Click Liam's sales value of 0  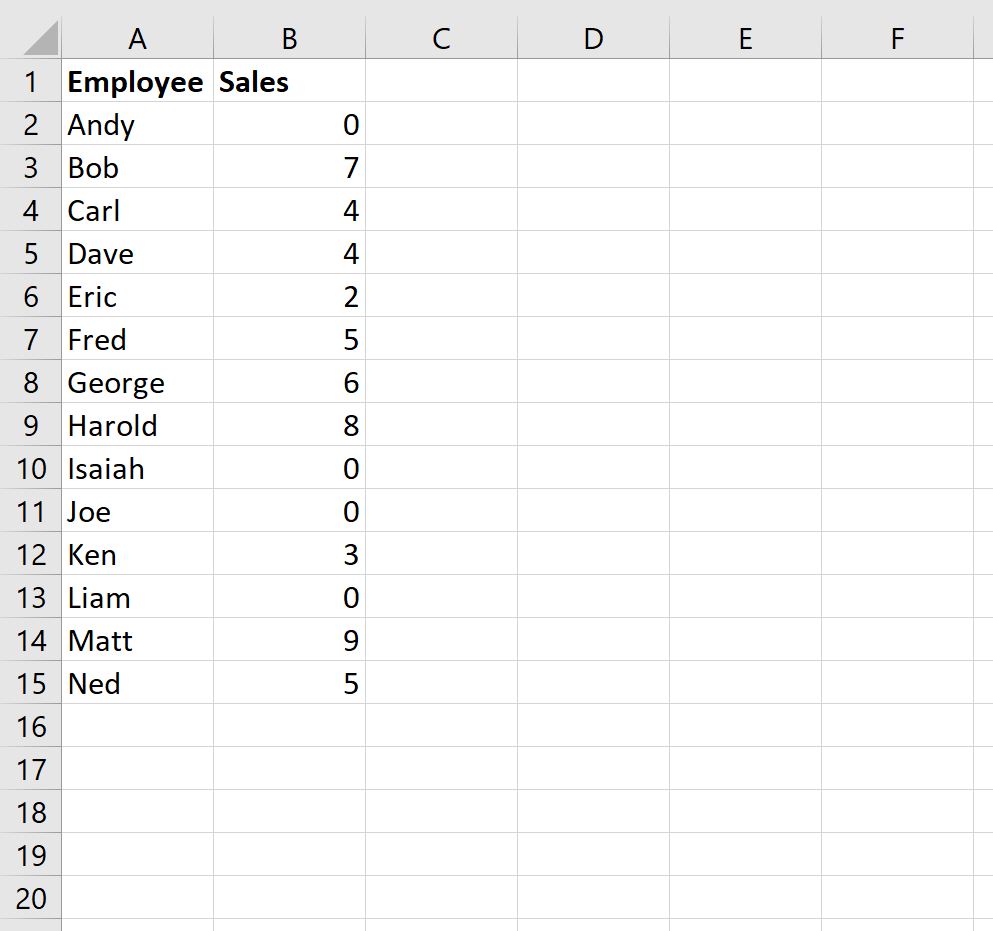288,597
